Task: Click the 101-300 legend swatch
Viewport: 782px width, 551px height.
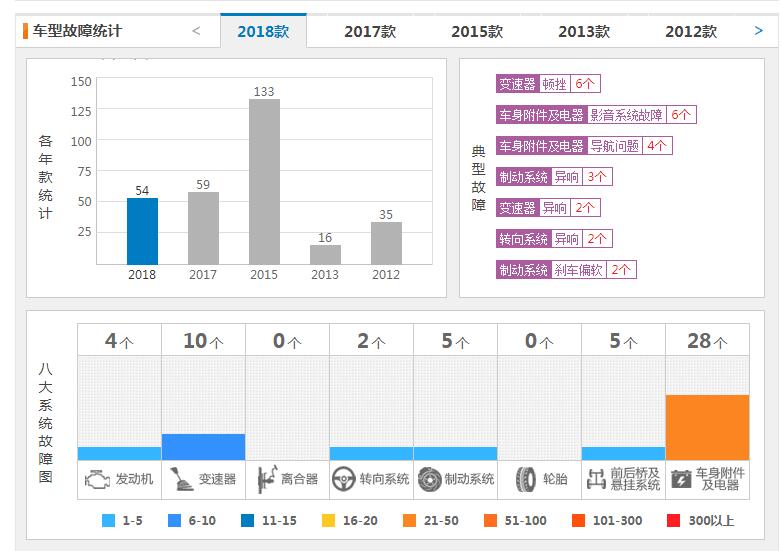Action: 579,521
